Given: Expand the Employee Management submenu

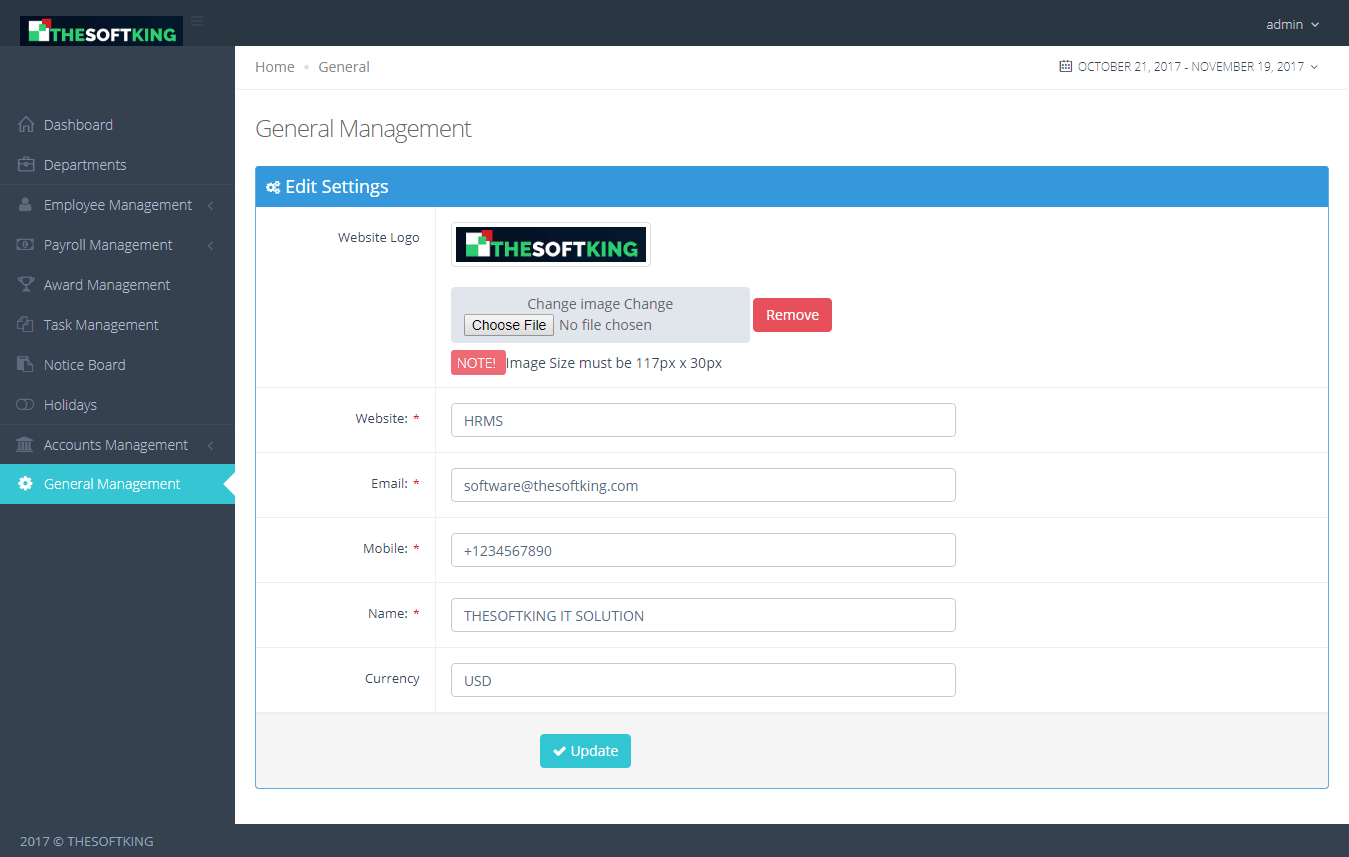Looking at the screenshot, I should (x=117, y=204).
